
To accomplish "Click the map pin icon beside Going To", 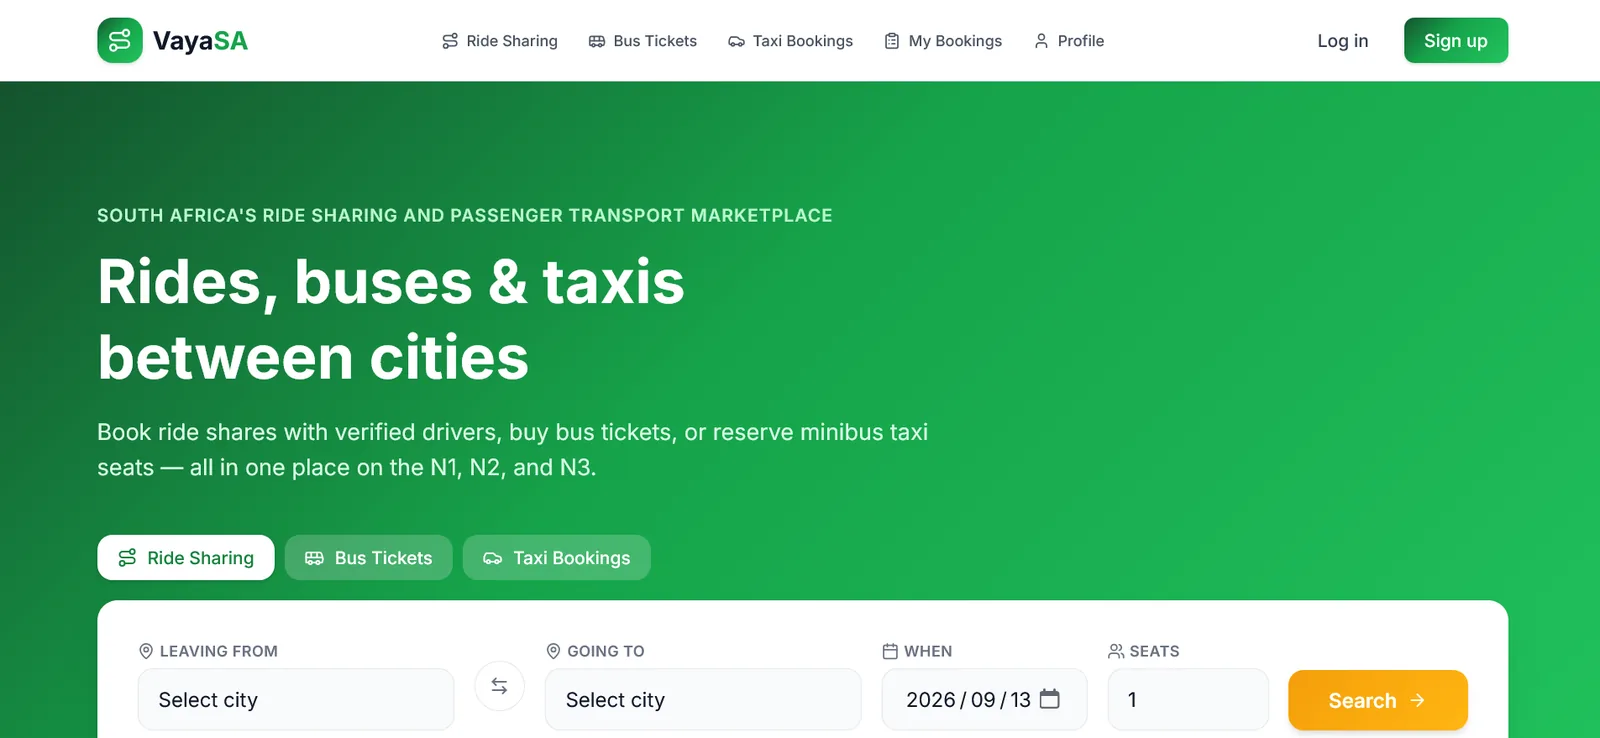I will pos(553,651).
